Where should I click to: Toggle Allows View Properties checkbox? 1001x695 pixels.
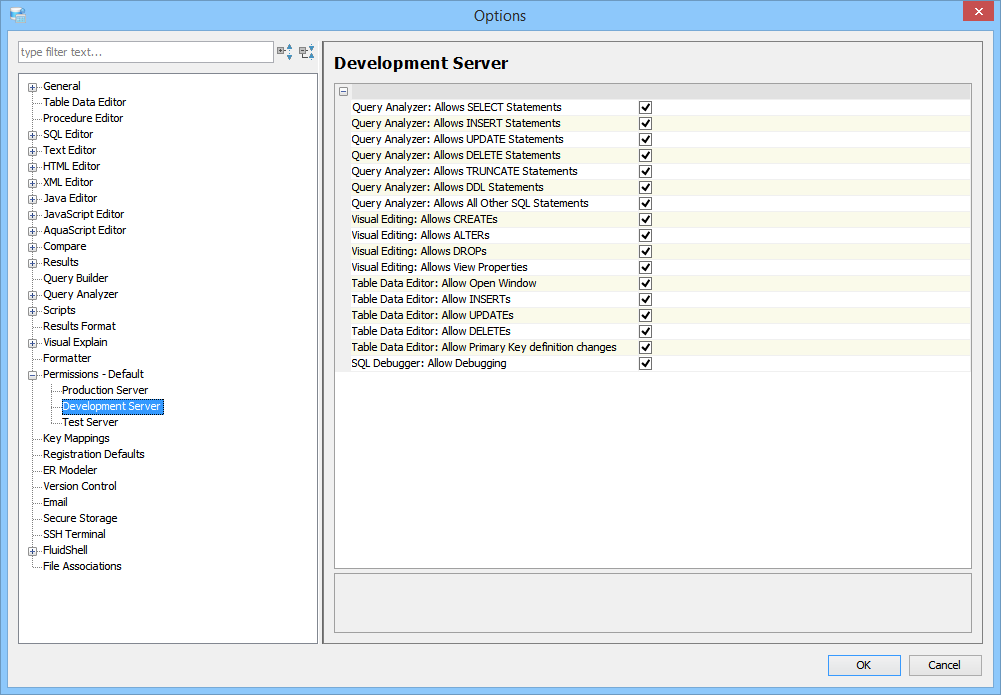tap(645, 267)
